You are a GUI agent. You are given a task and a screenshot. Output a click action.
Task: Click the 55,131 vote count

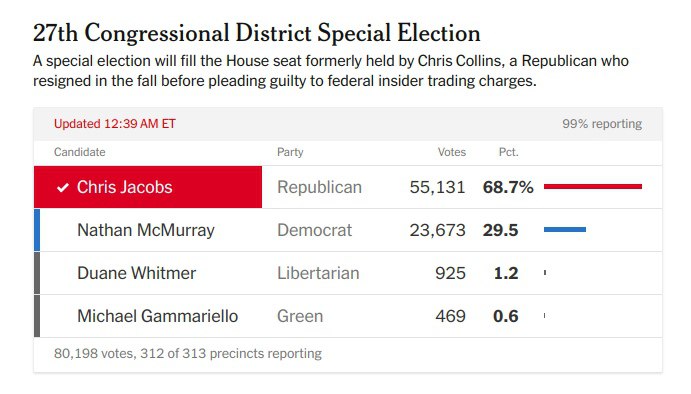pyautogui.click(x=437, y=187)
